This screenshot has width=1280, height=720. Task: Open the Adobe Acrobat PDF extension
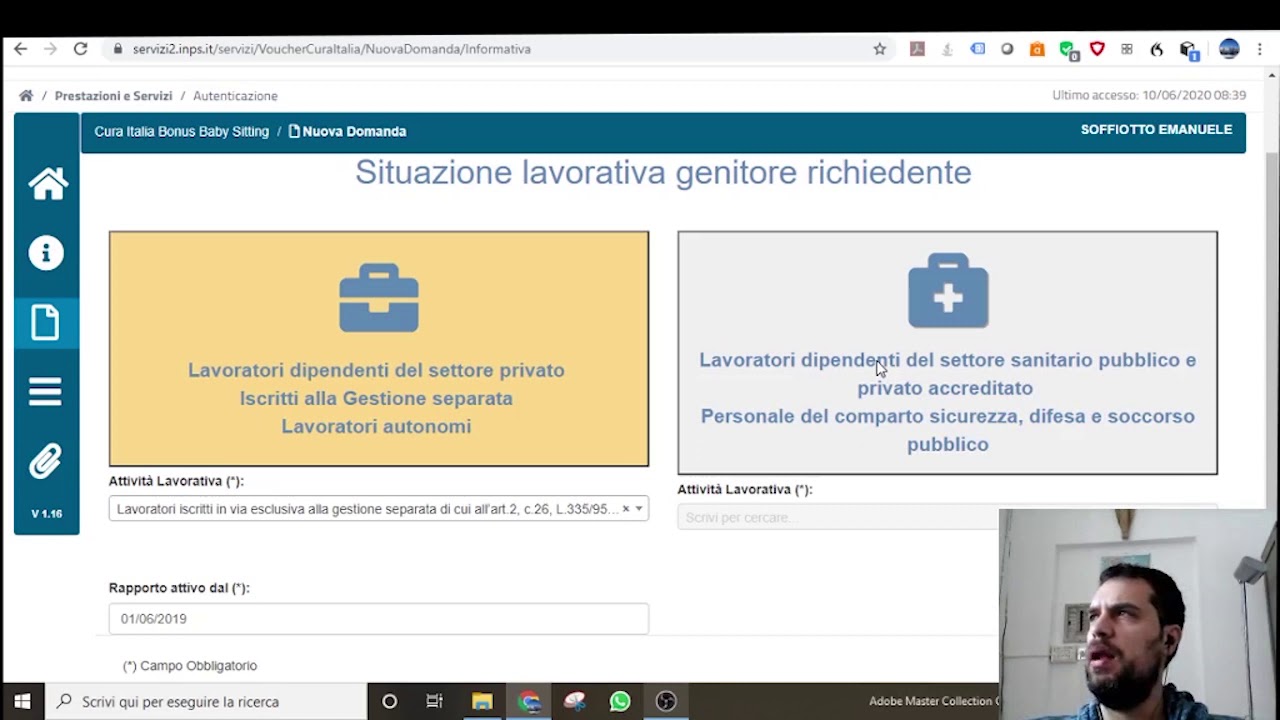pyautogui.click(x=917, y=49)
